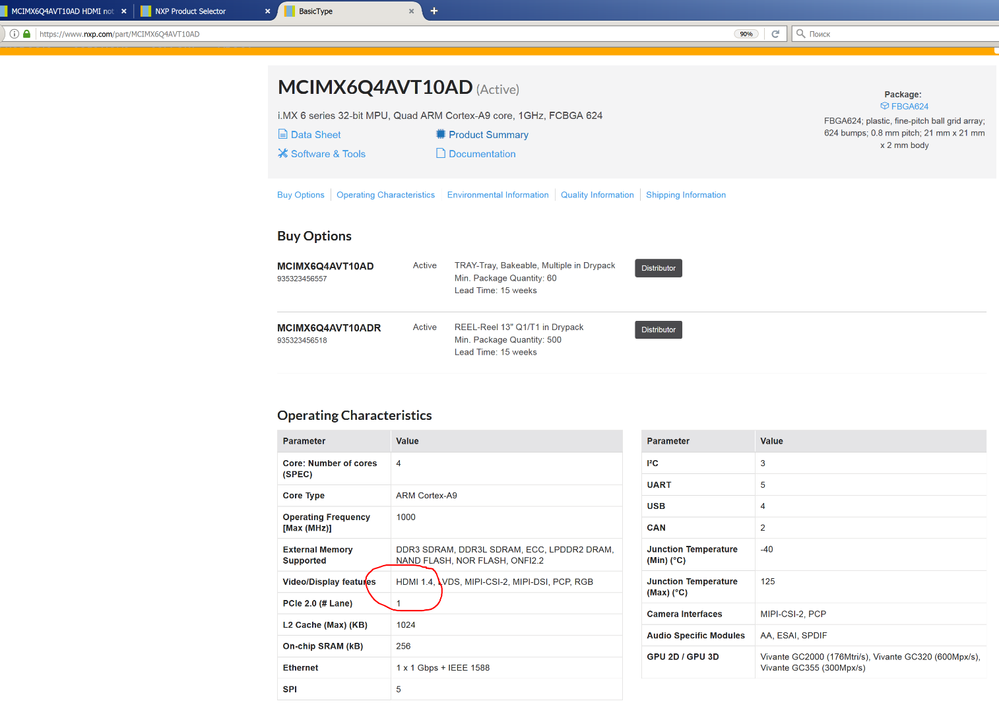Click part code 935323456518
Image resolution: width=999 pixels, height=713 pixels.
[302, 340]
